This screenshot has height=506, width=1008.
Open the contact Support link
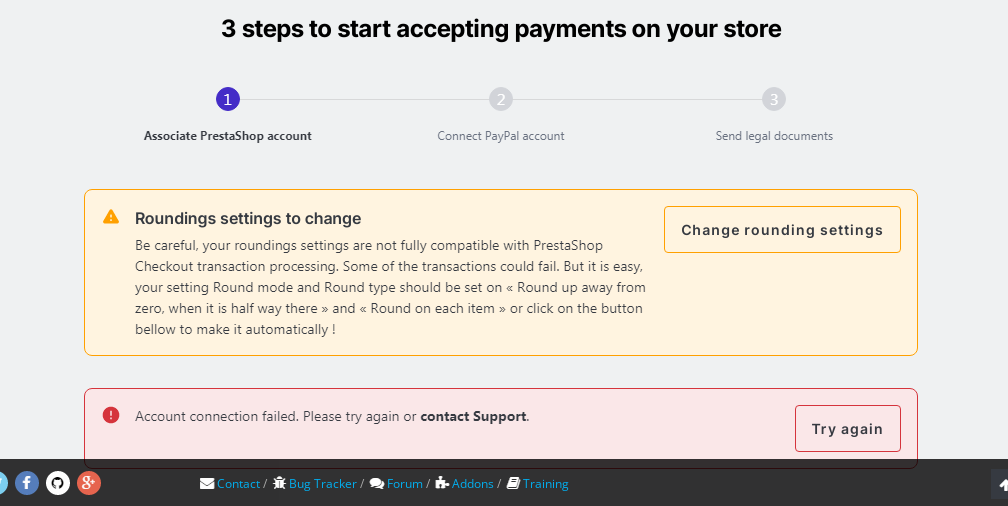click(473, 416)
